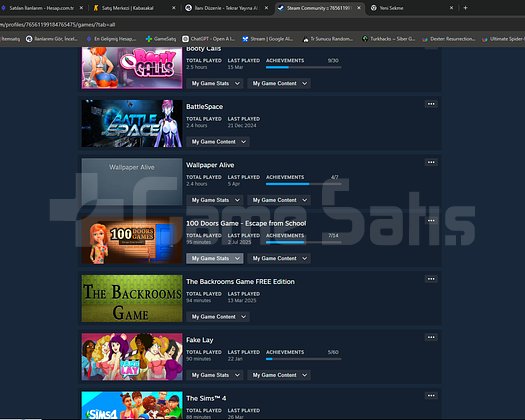Open the İlanlarımı Gör bookmark

pos(52,39)
